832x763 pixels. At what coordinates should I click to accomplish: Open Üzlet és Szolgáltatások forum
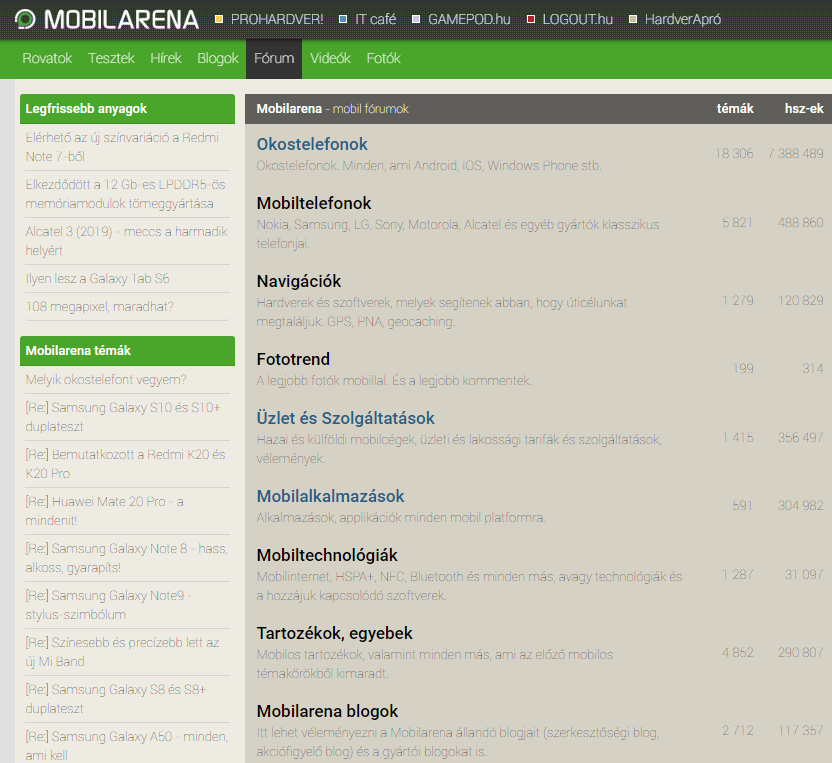click(345, 418)
